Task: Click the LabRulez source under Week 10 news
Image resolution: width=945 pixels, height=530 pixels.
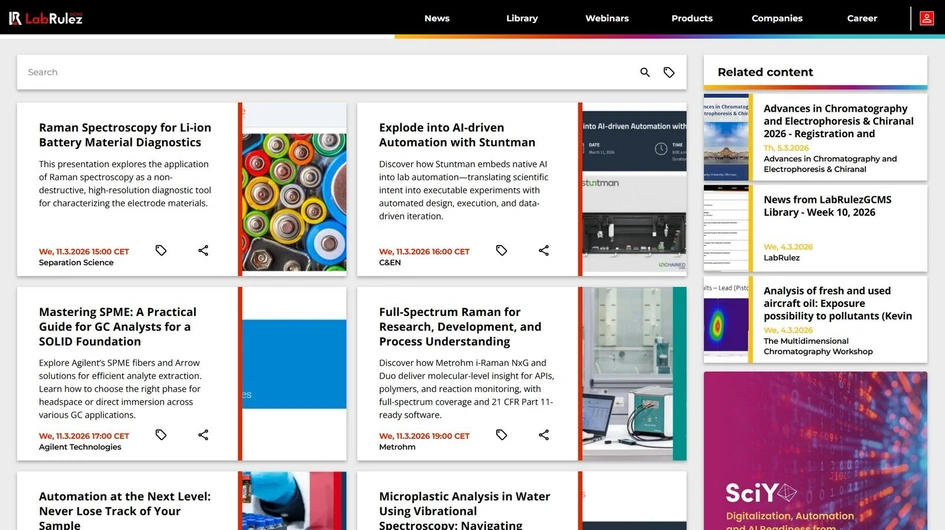Action: (x=781, y=257)
